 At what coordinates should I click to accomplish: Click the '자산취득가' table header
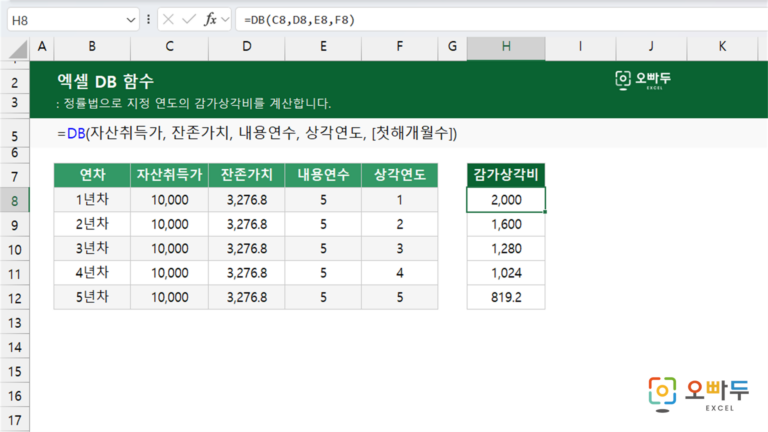[x=169, y=175]
